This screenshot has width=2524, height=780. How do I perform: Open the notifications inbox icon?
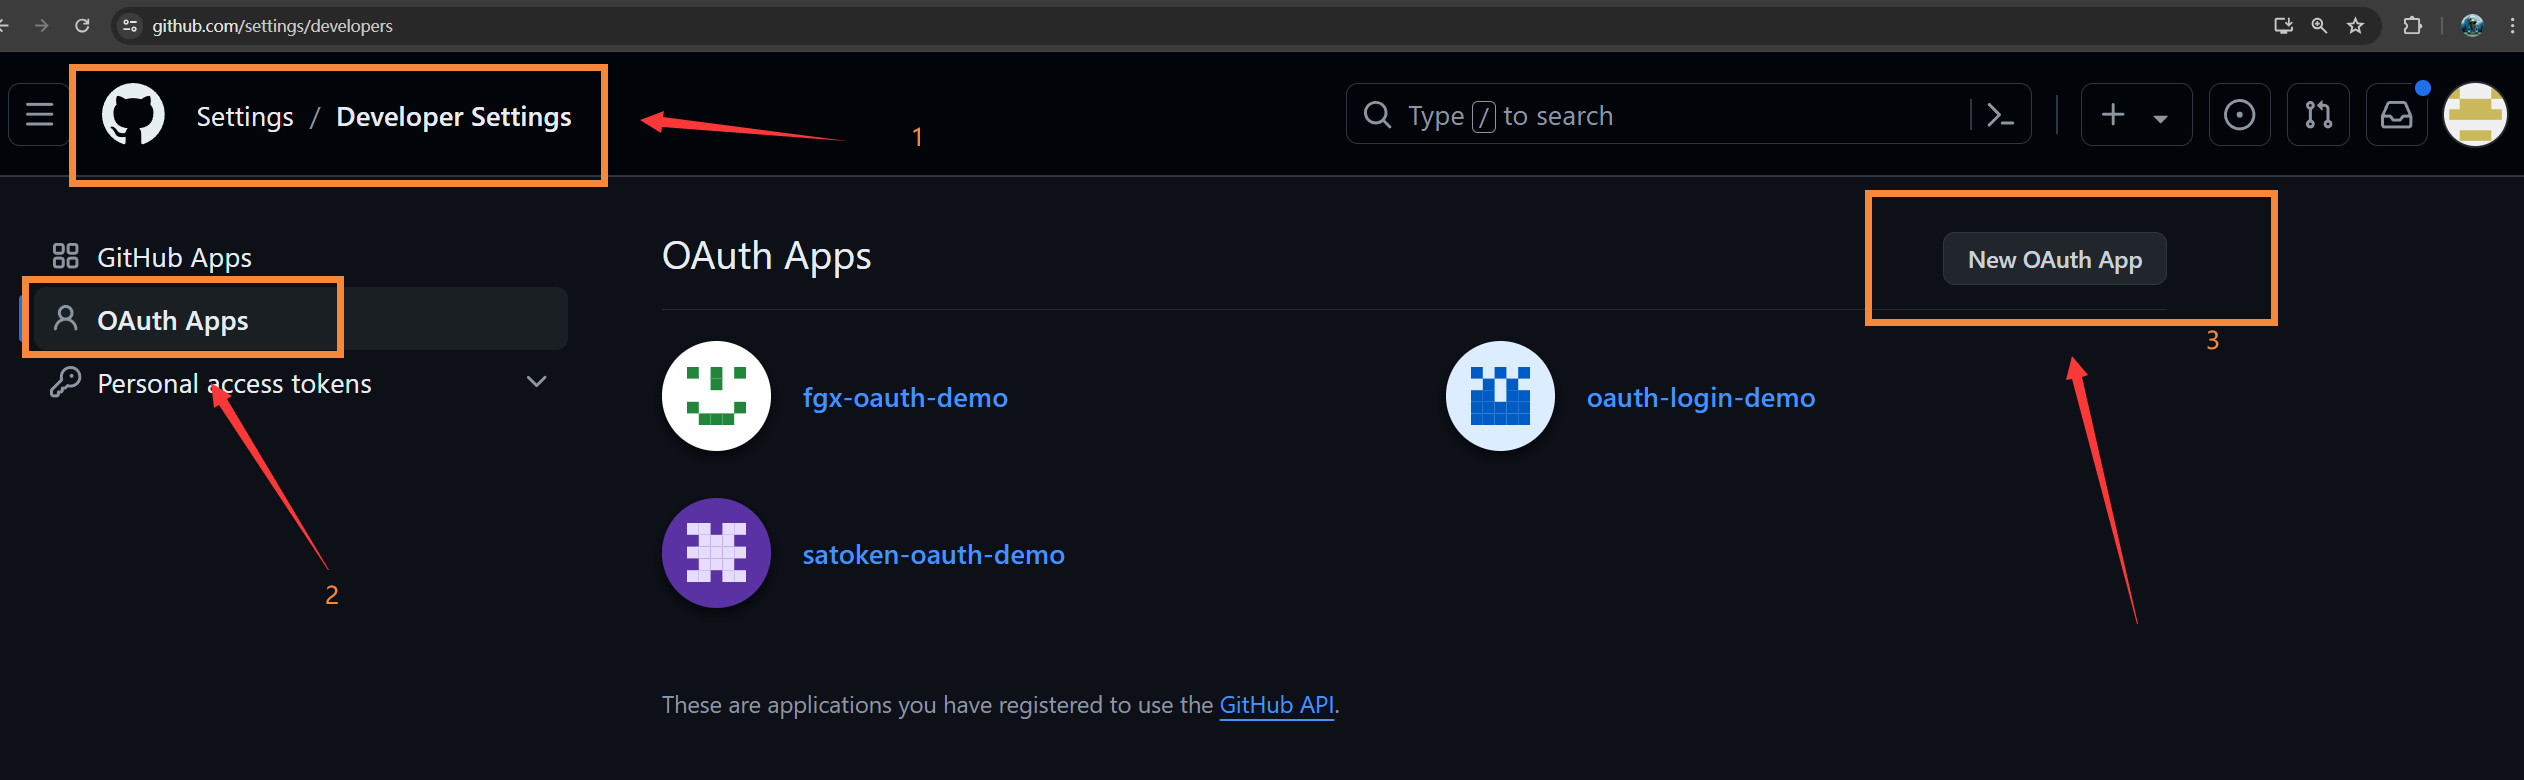click(2397, 115)
